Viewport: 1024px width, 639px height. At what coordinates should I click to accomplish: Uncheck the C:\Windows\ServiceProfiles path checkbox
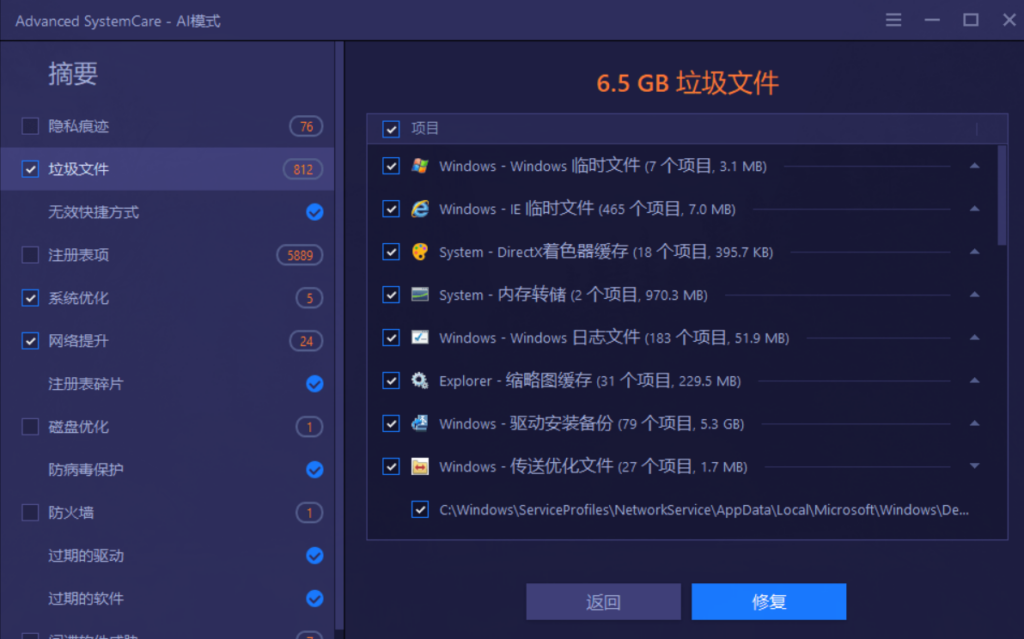pos(420,509)
